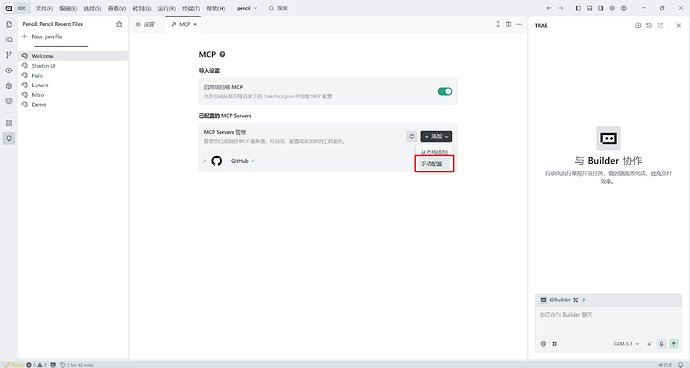This screenshot has width=690, height=368.
Task: Open the 文件(F) menu
Action: coord(44,8)
